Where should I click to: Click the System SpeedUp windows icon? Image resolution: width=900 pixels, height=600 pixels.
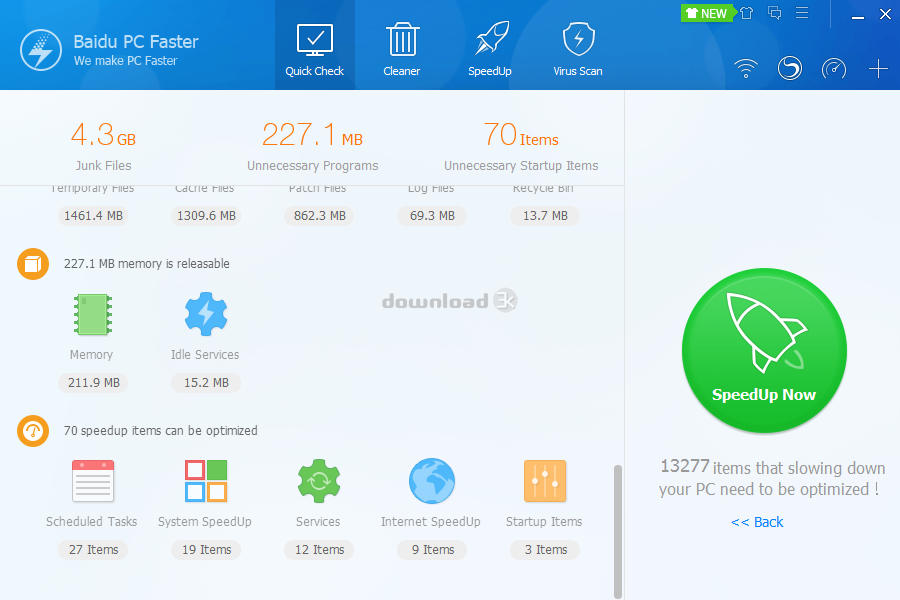(206, 481)
